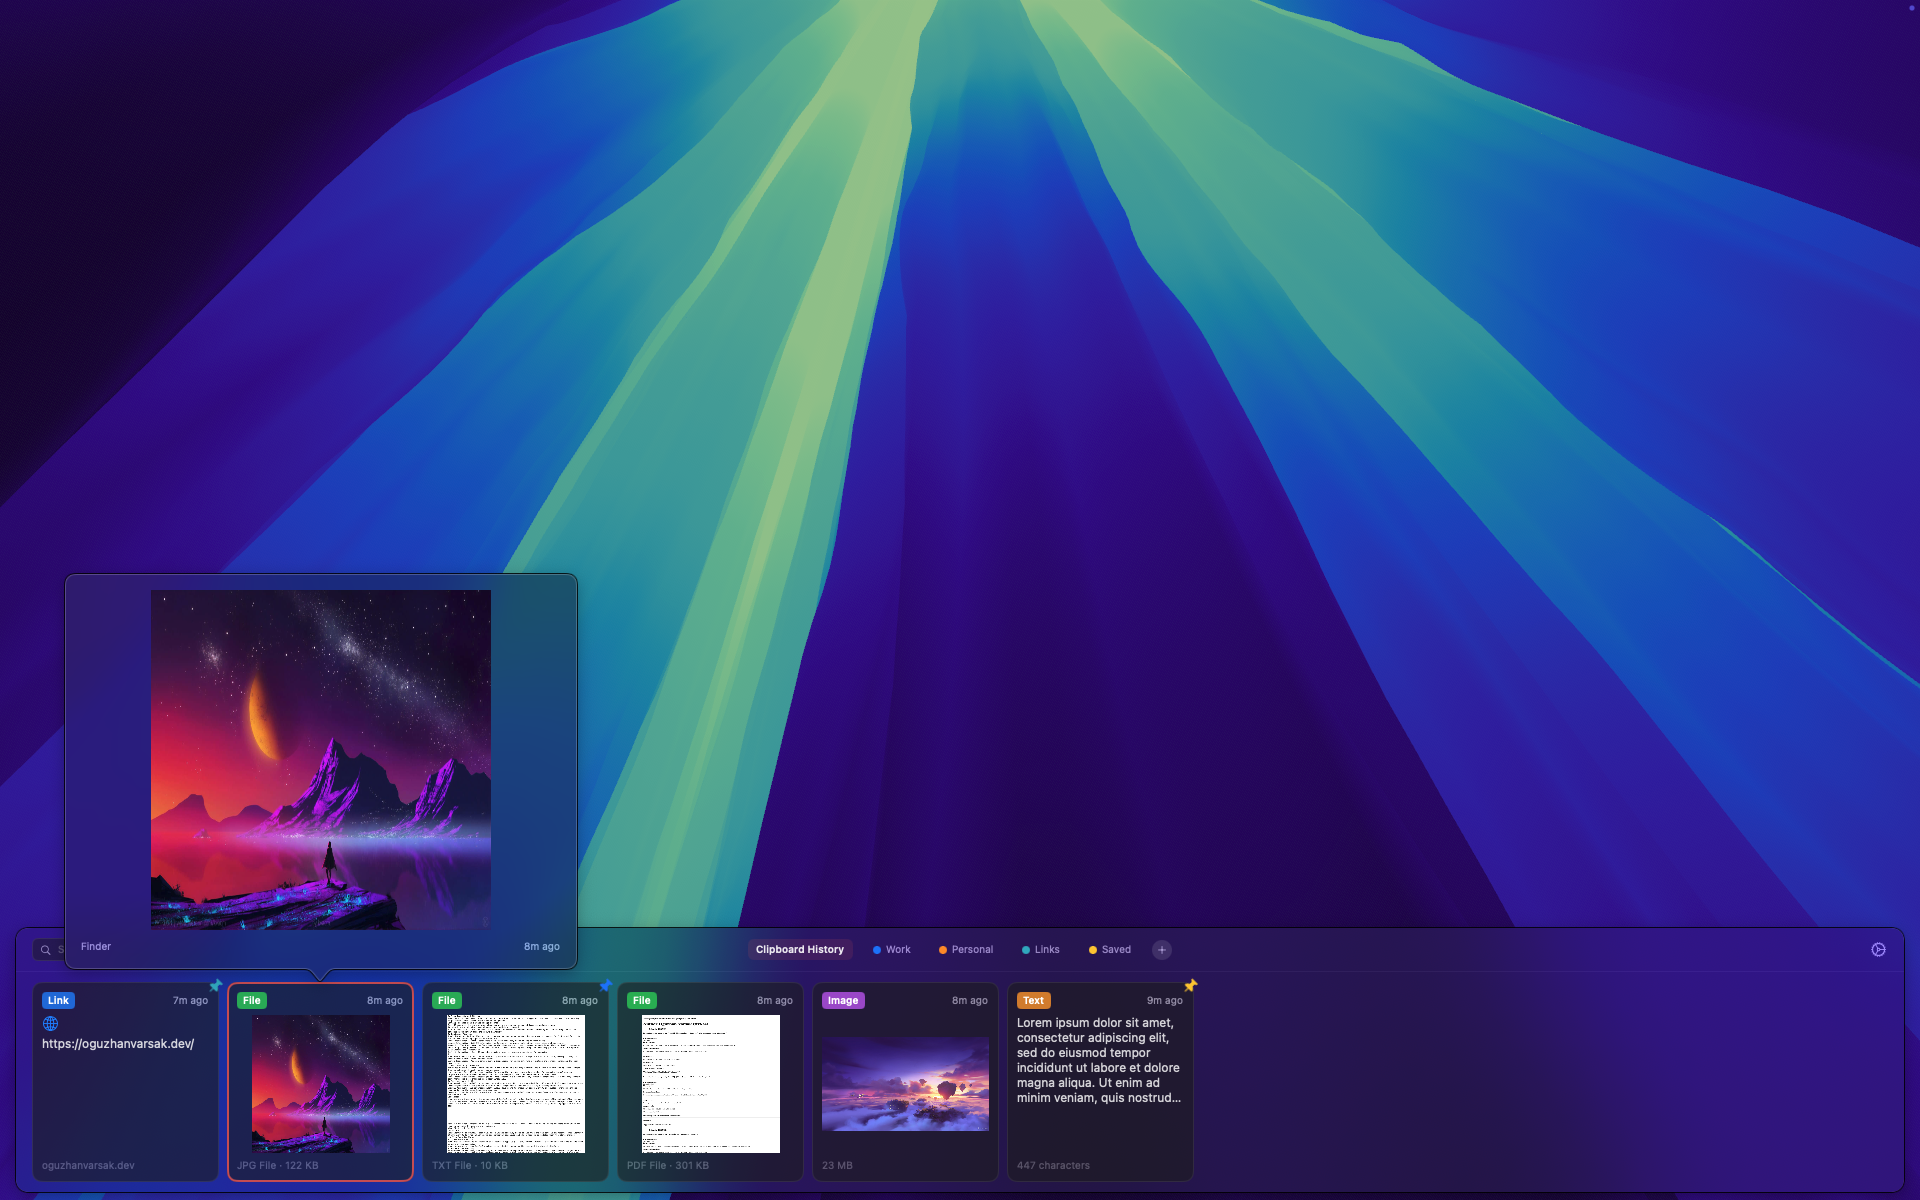Click the magnifying glass search icon
The height and width of the screenshot is (1200, 1920).
tap(44, 949)
